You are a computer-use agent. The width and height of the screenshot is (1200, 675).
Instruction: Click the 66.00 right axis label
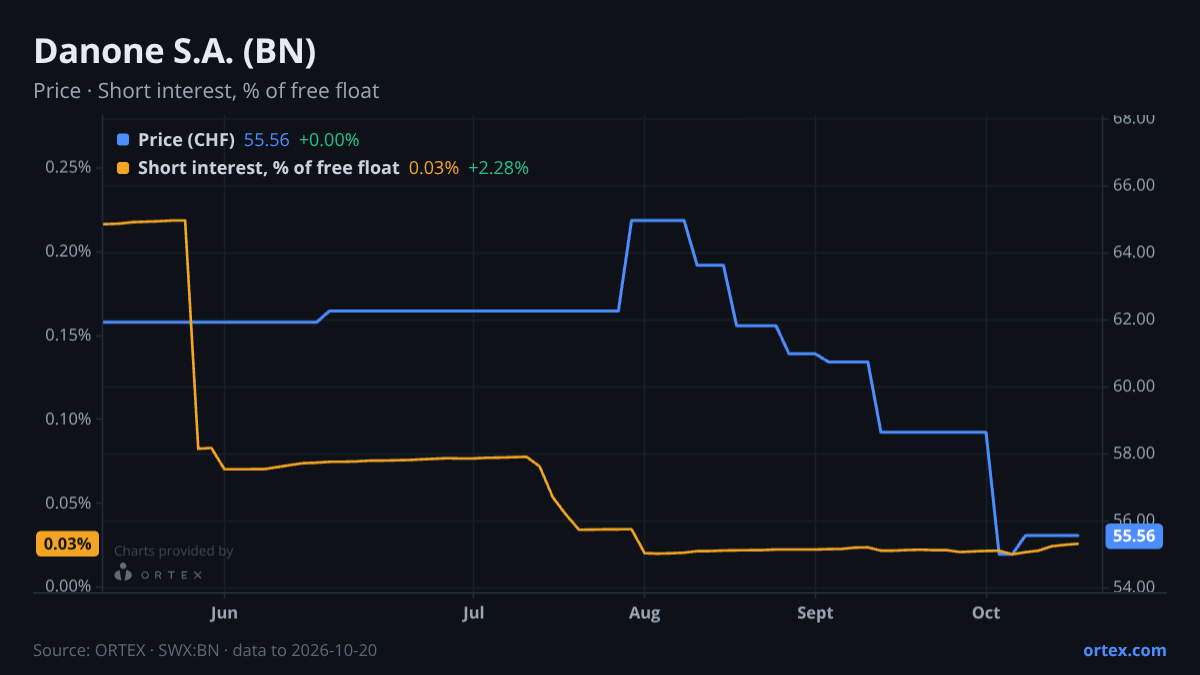1134,186
